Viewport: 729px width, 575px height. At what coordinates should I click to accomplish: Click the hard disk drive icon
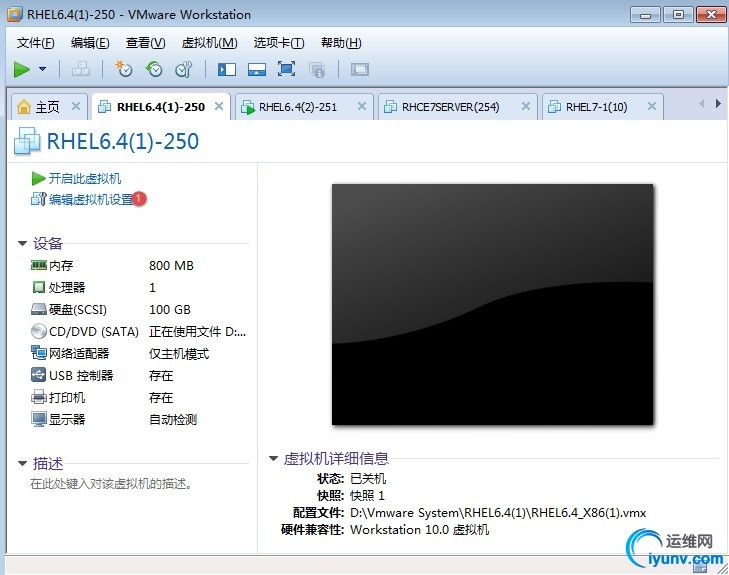39,309
